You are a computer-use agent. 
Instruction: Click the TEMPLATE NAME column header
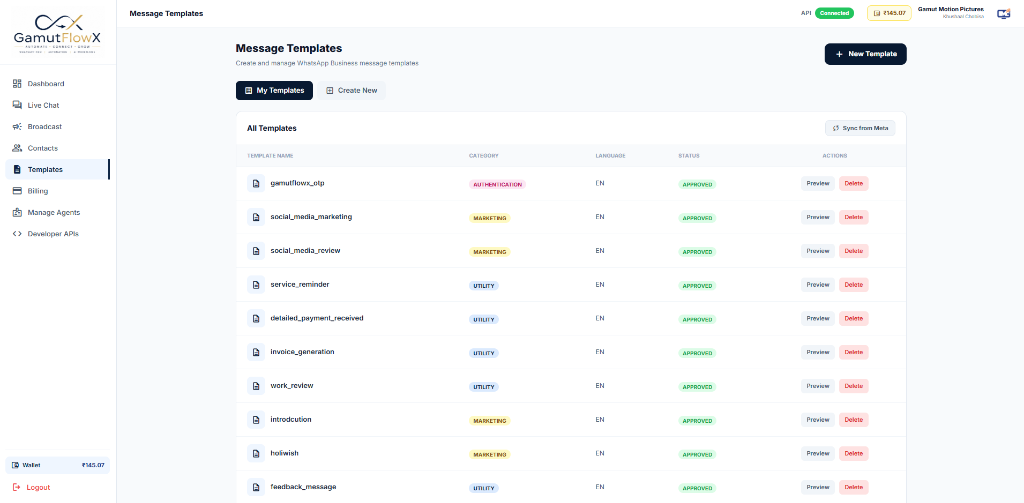[270, 156]
